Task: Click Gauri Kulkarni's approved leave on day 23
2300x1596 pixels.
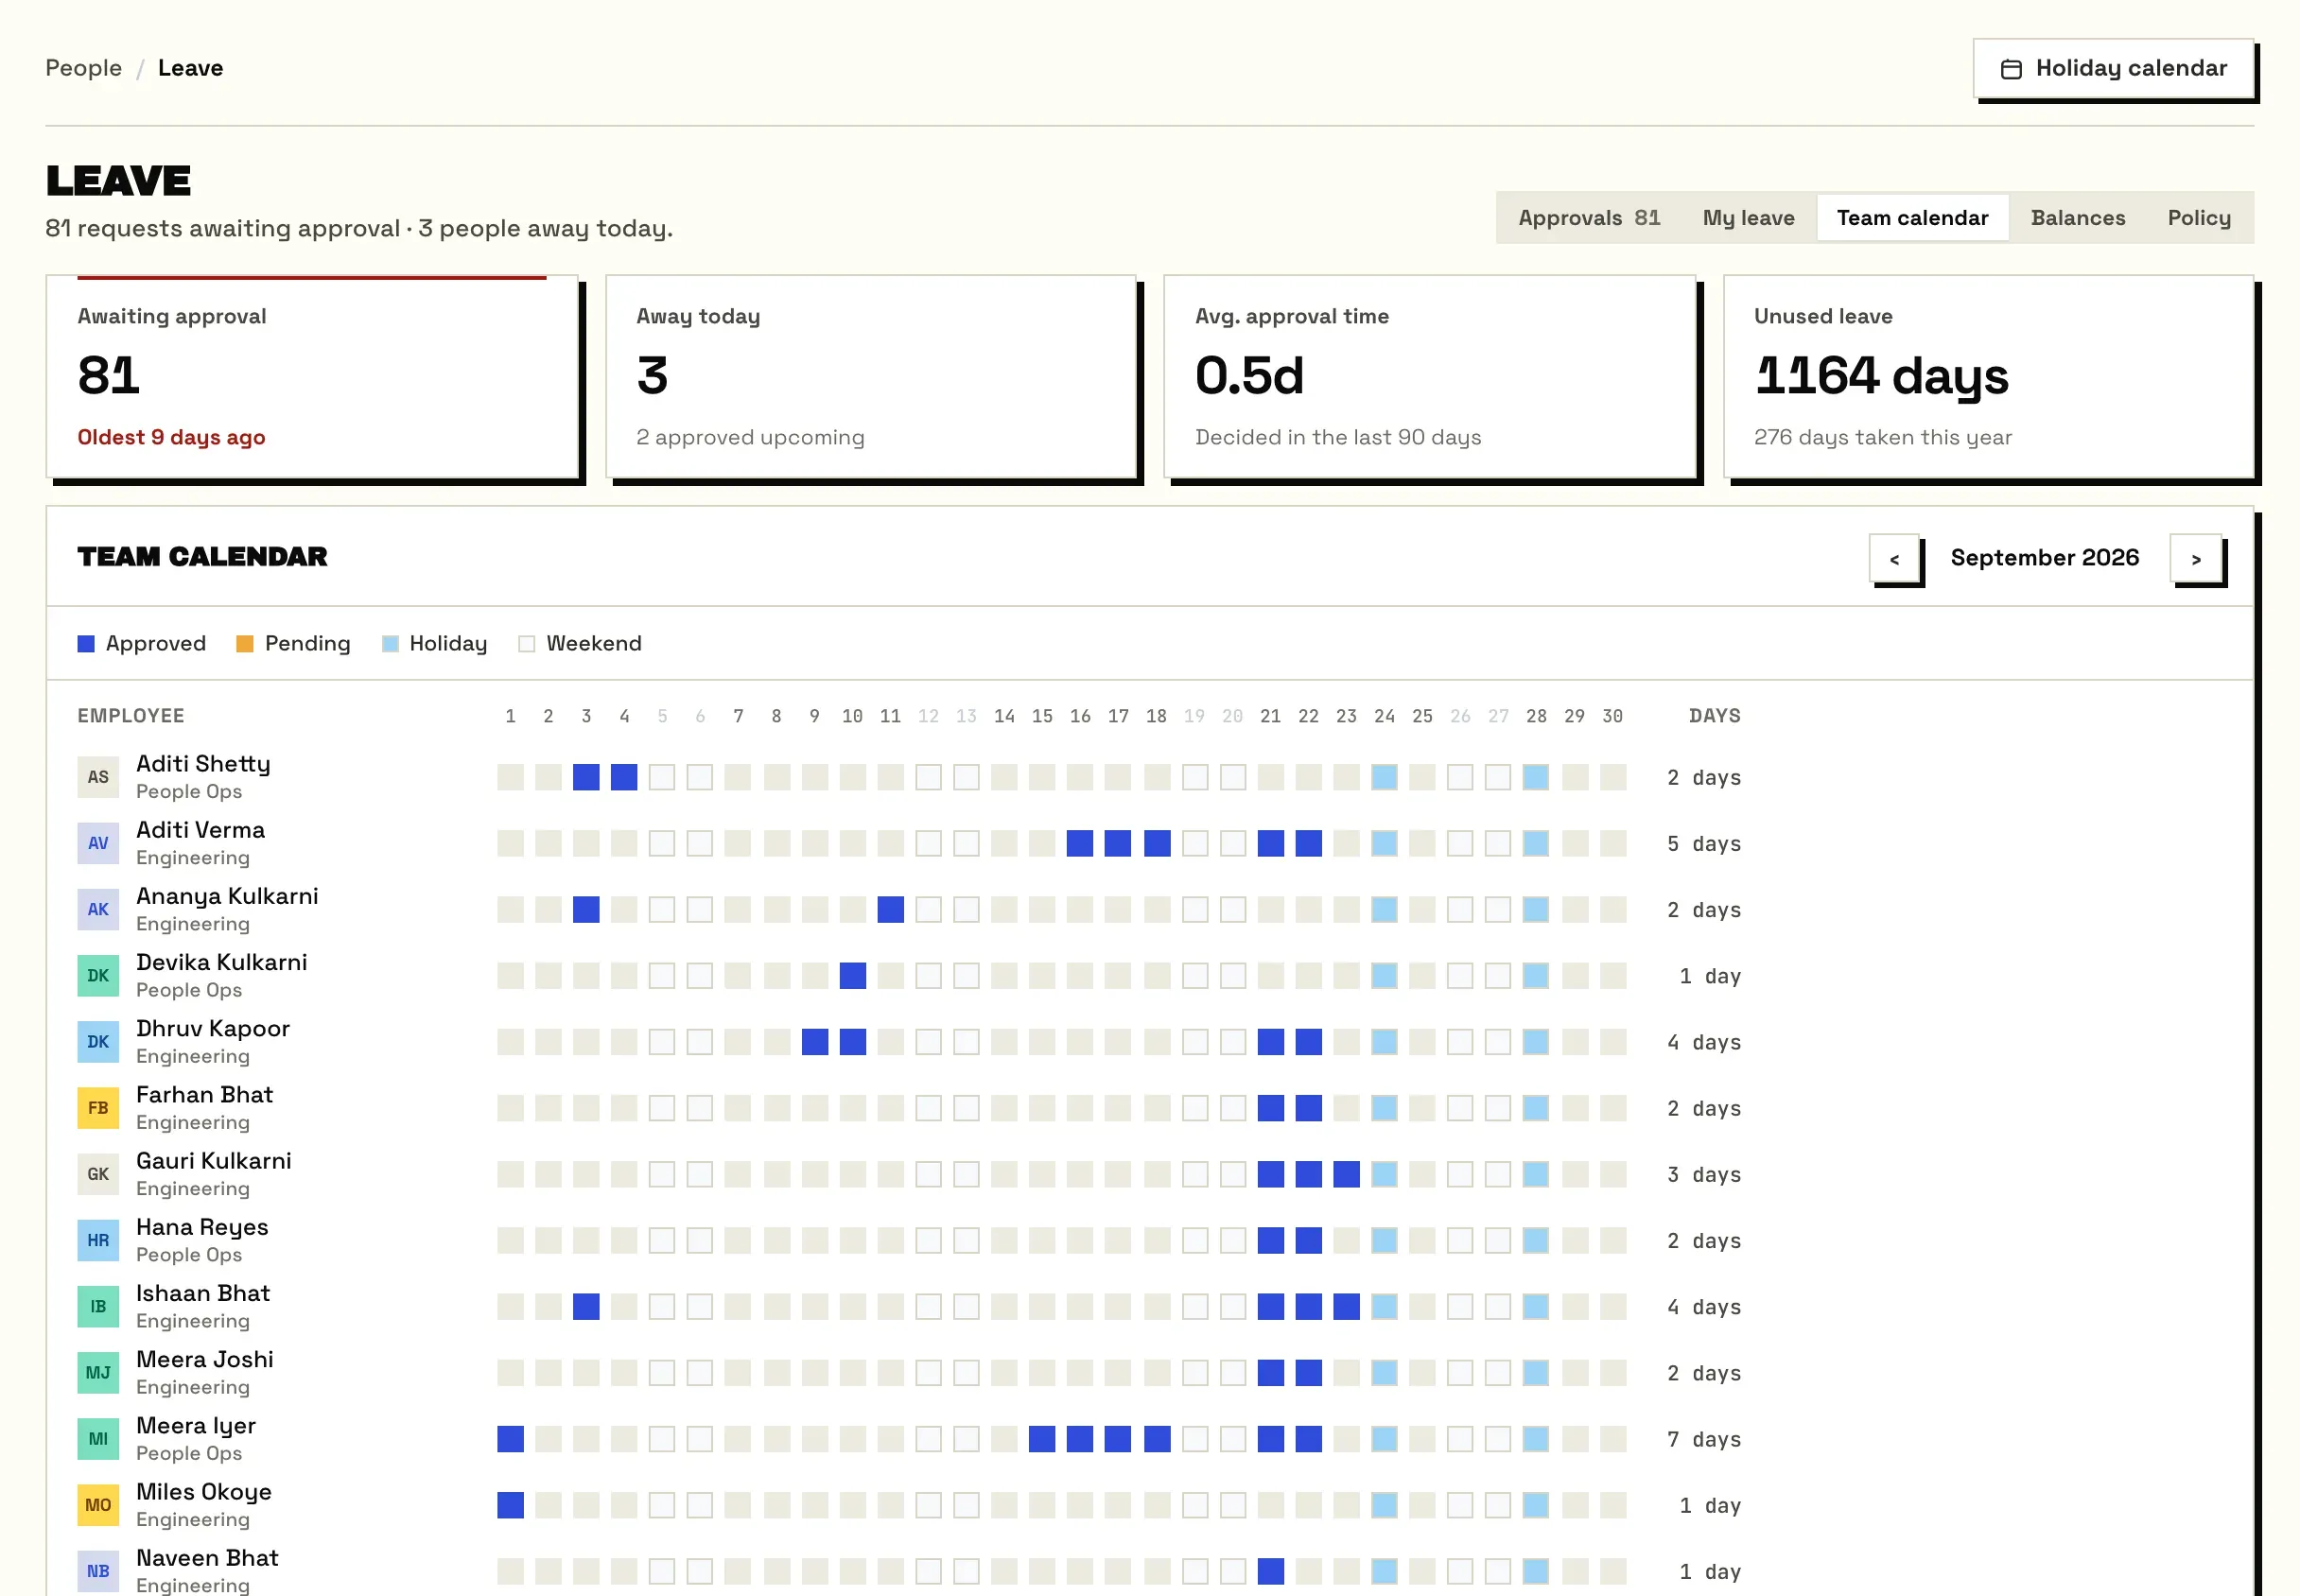Action: click(x=1346, y=1174)
